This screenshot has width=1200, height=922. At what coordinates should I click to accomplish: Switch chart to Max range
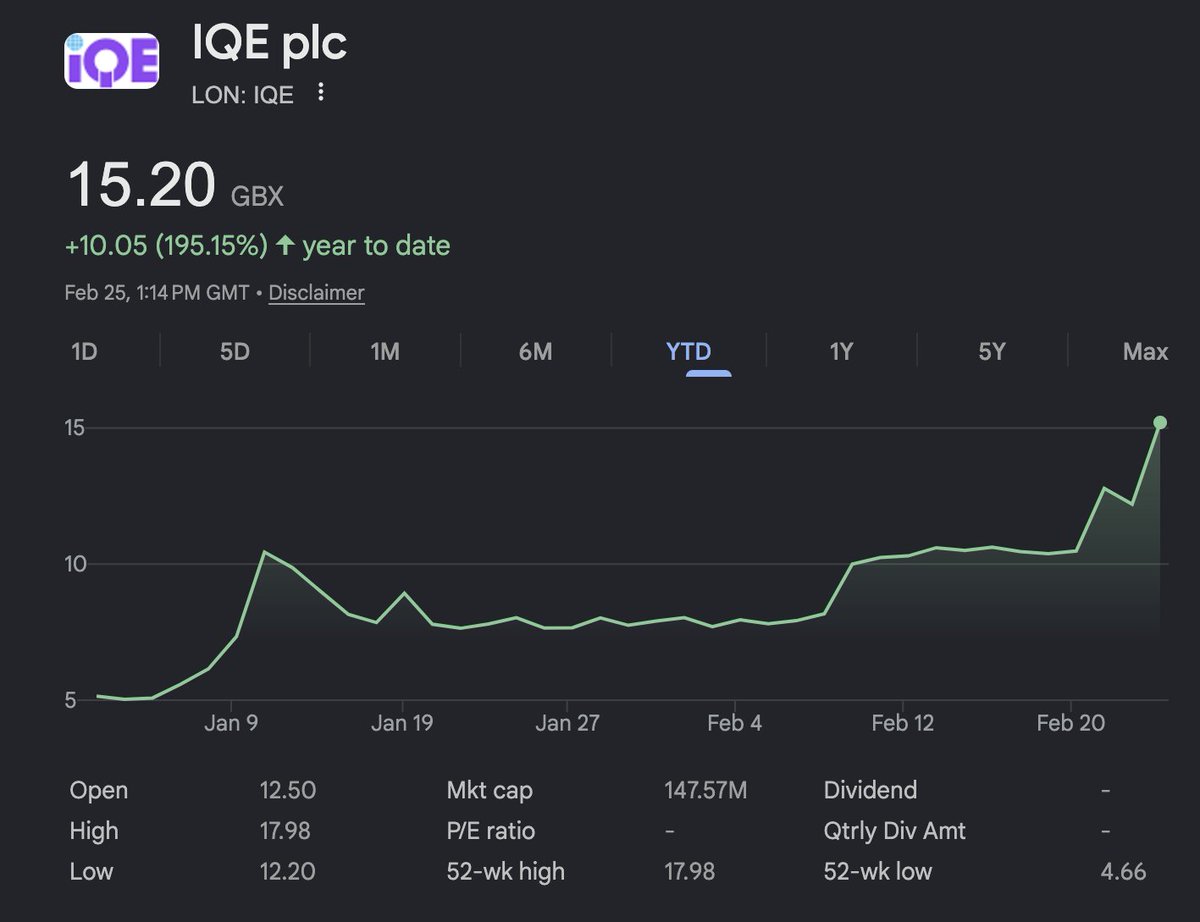[1145, 352]
